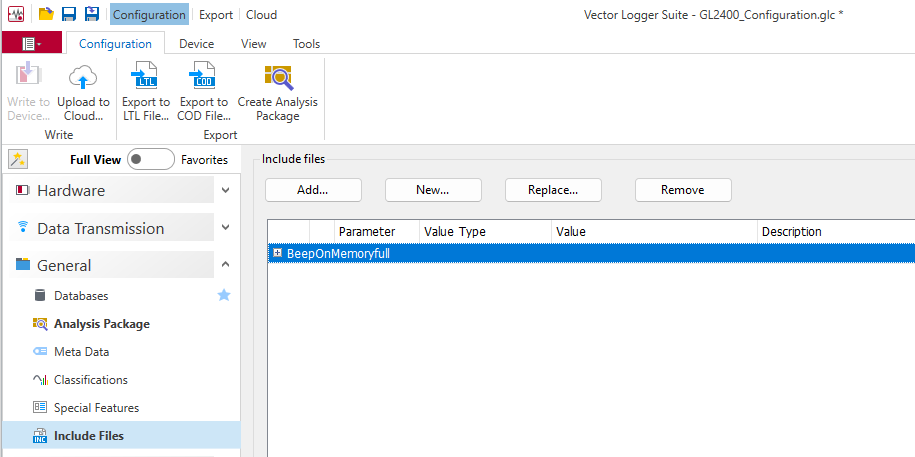This screenshot has width=915, height=457.
Task: Expand the BeepOnMemoryfull row plus sign
Action: click(x=278, y=253)
